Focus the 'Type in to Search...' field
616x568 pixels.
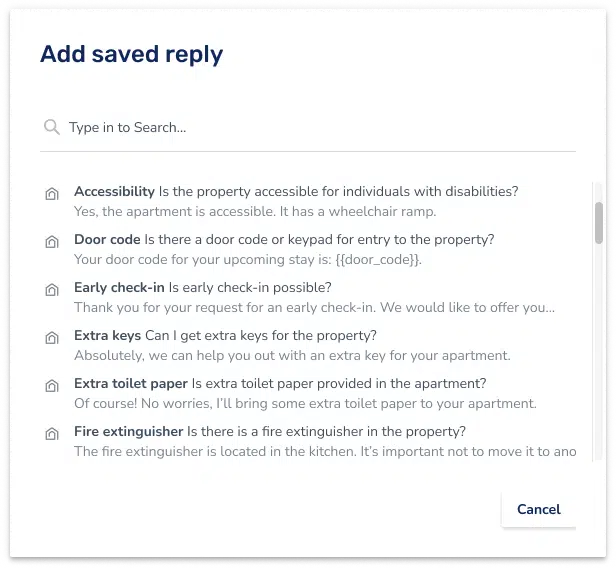[308, 128]
